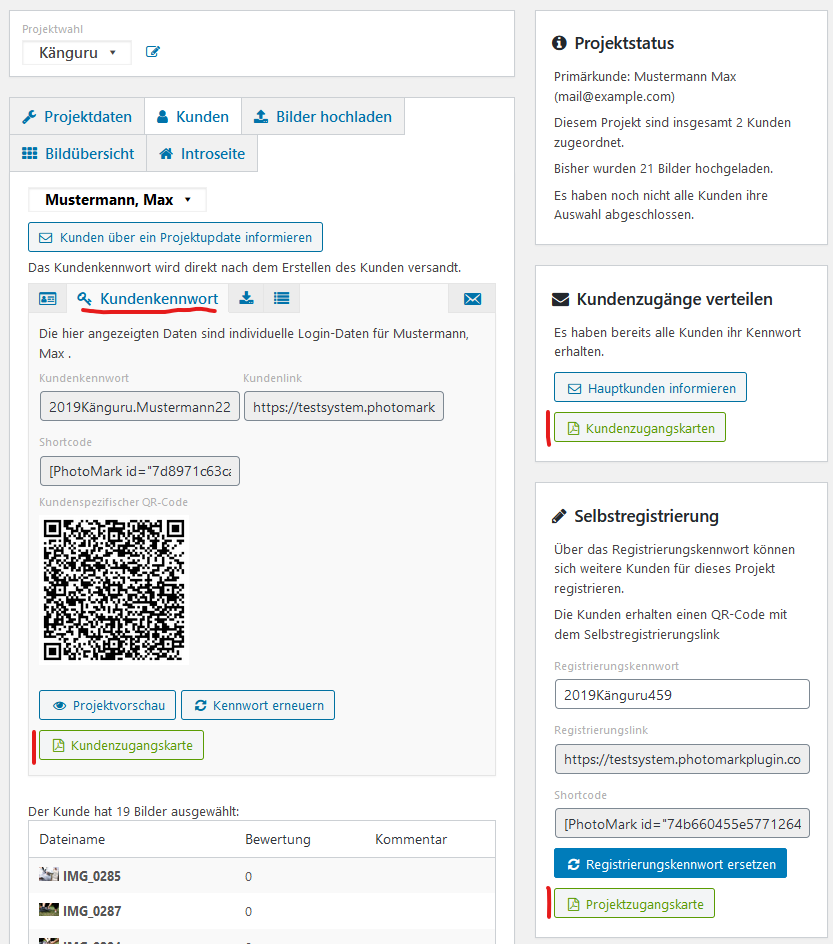Click the Hauptkunden informieren button

650,388
